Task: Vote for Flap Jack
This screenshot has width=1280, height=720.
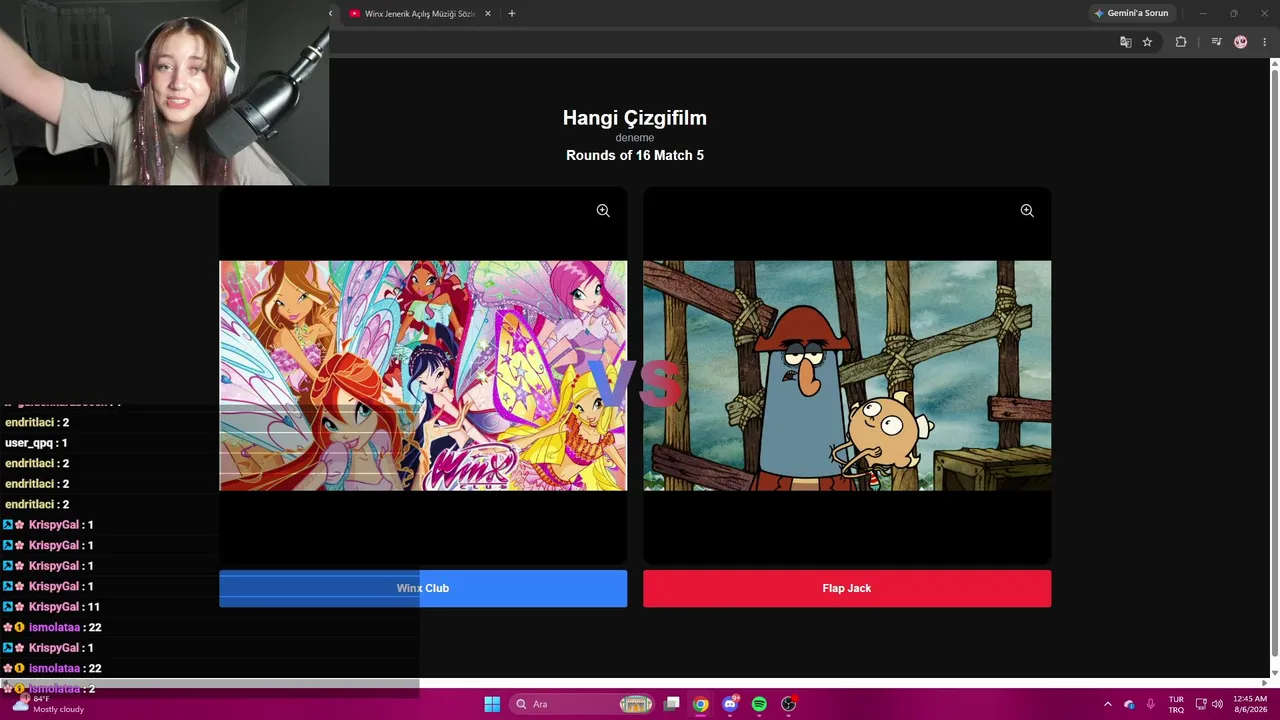Action: [x=847, y=588]
